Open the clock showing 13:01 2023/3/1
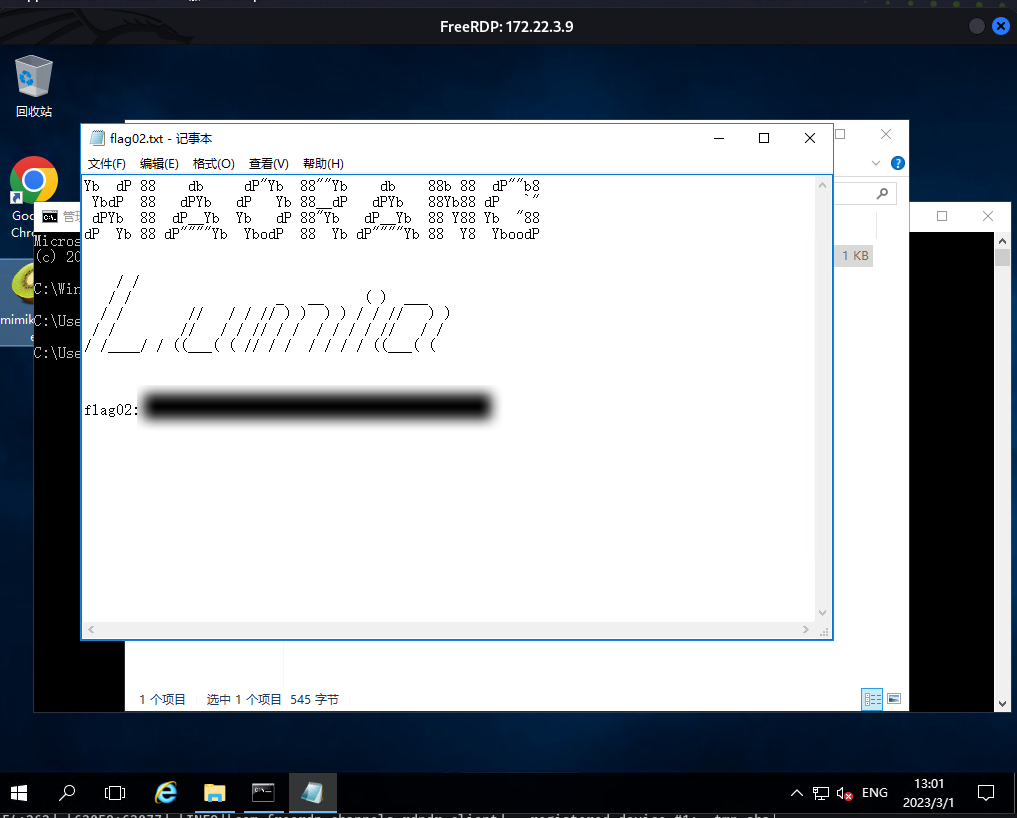This screenshot has width=1017, height=818. click(928, 793)
